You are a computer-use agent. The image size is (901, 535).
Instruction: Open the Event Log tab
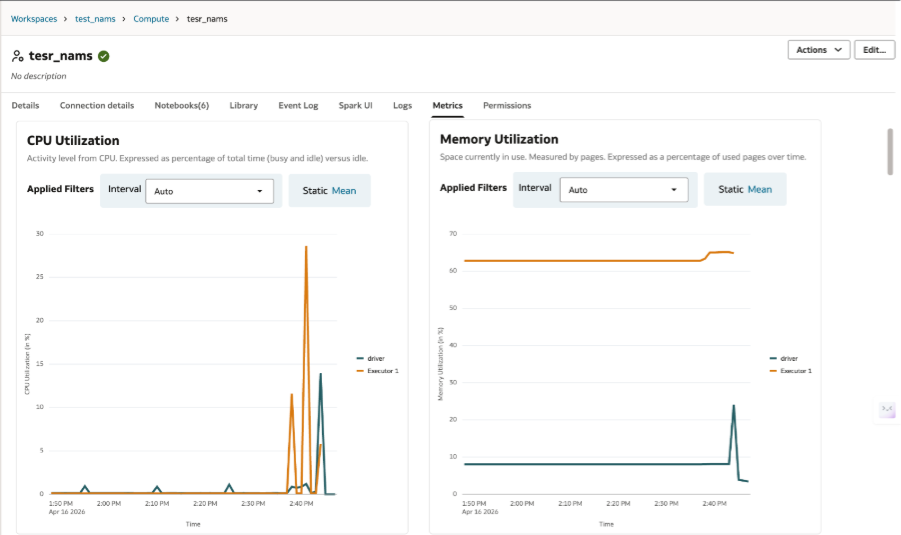pyautogui.click(x=298, y=105)
